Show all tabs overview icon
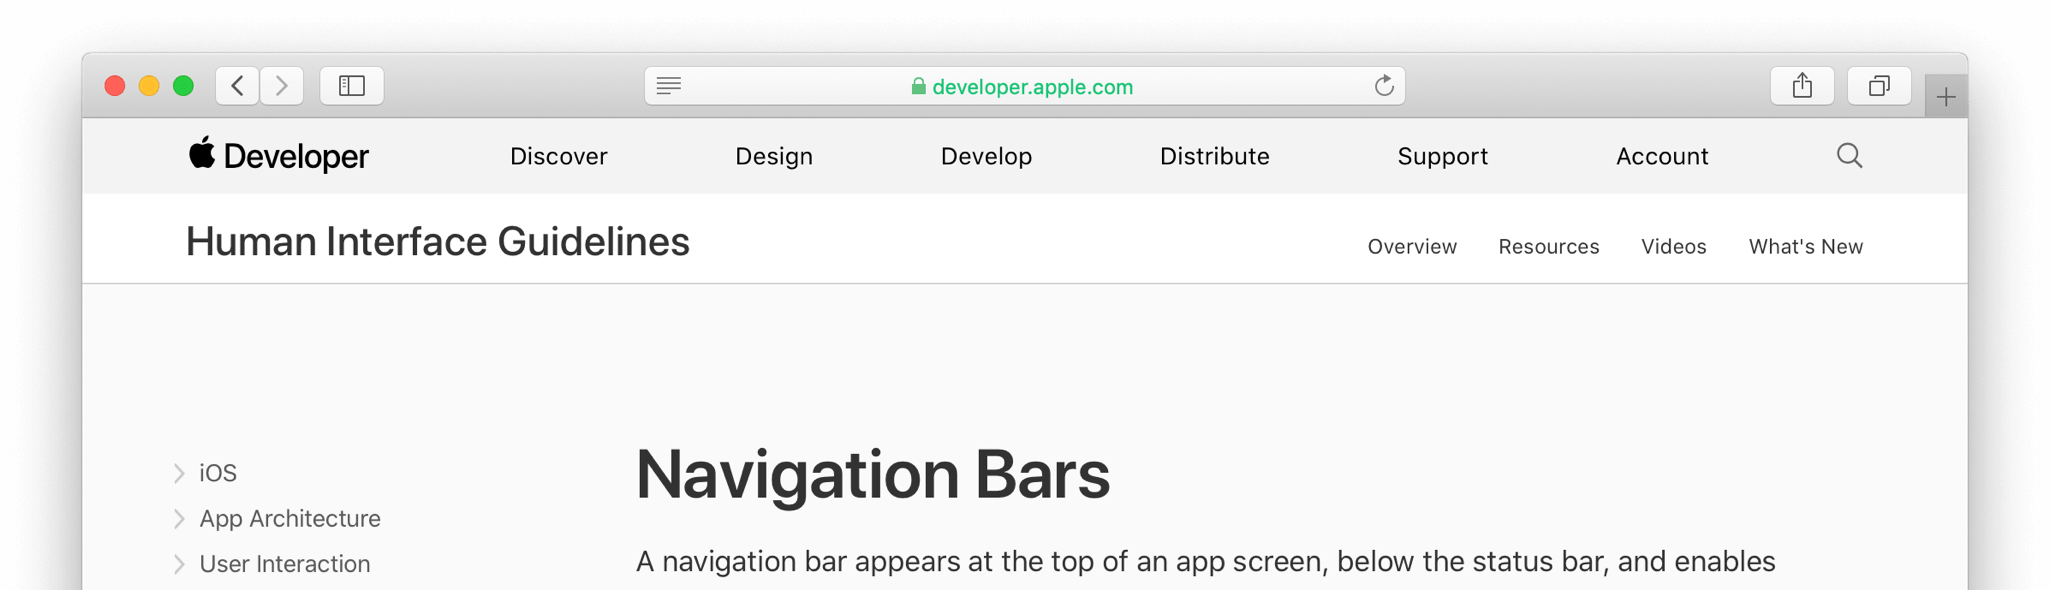Screen dimensions: 2050x590 [1879, 86]
